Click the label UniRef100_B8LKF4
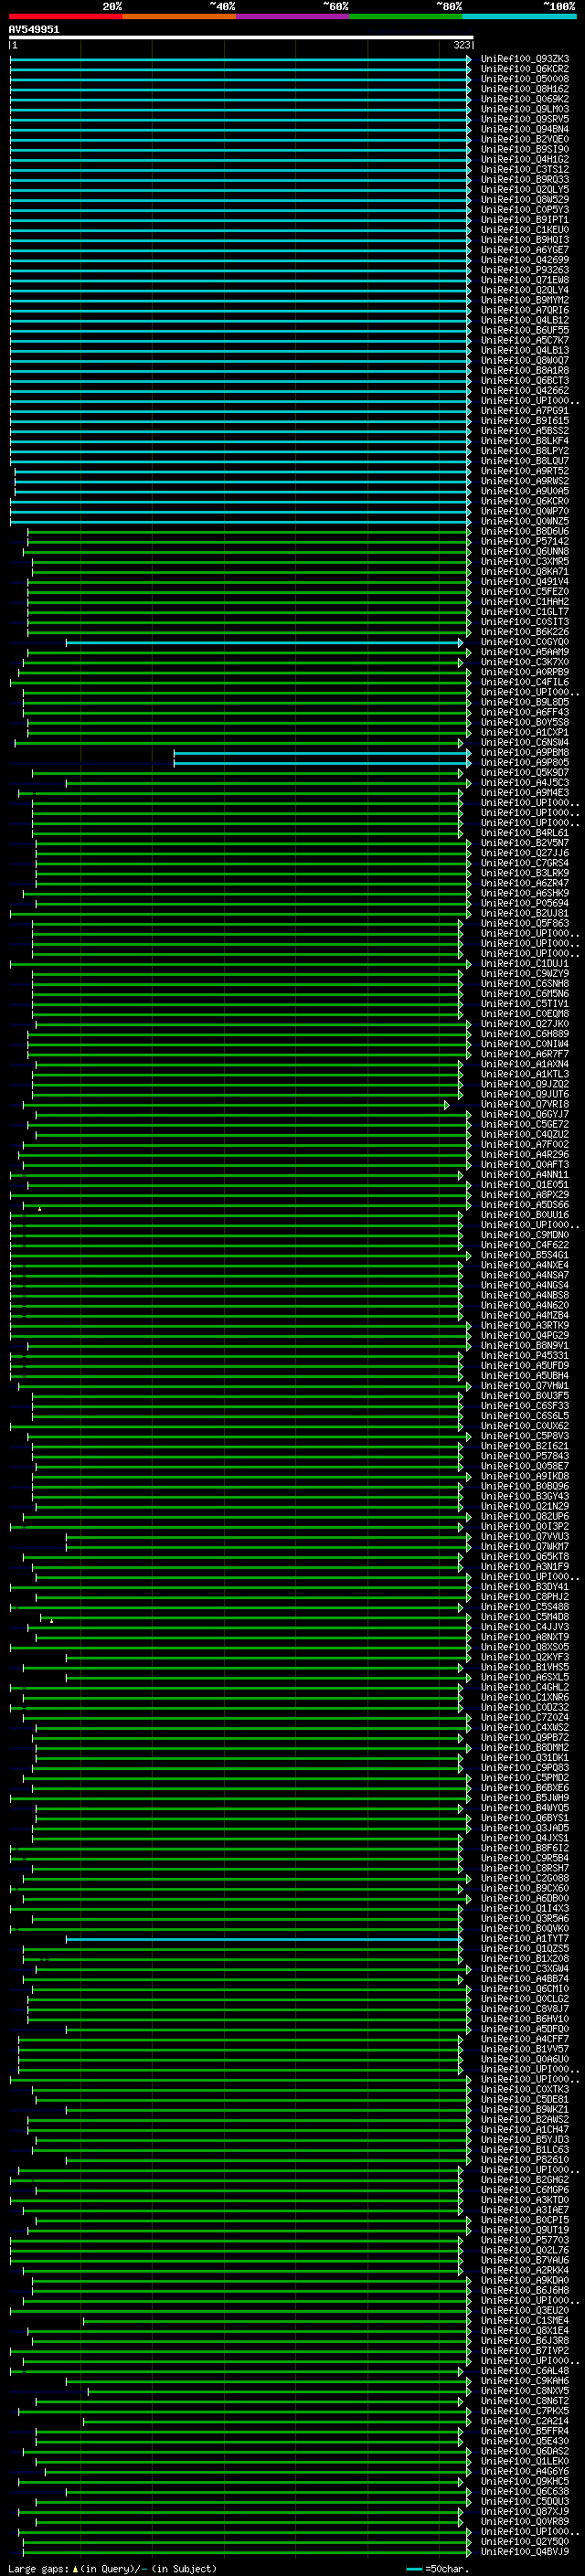This screenshot has height=2576, width=585. 525,441
